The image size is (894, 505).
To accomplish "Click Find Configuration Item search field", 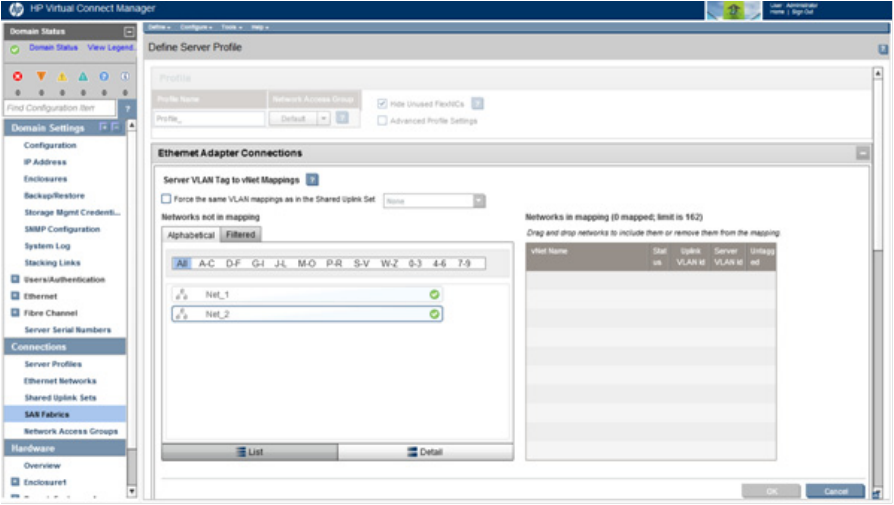I will (60, 108).
